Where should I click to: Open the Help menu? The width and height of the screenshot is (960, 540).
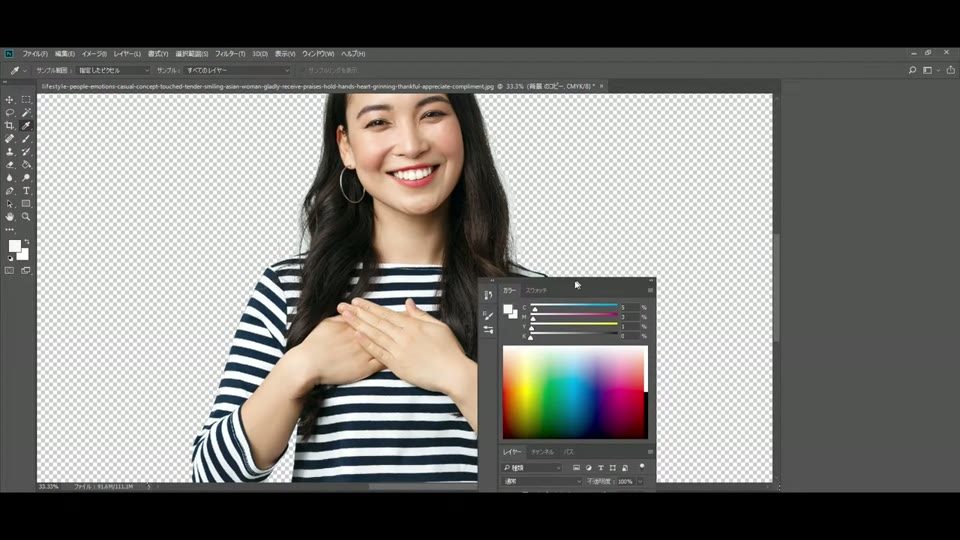point(353,54)
